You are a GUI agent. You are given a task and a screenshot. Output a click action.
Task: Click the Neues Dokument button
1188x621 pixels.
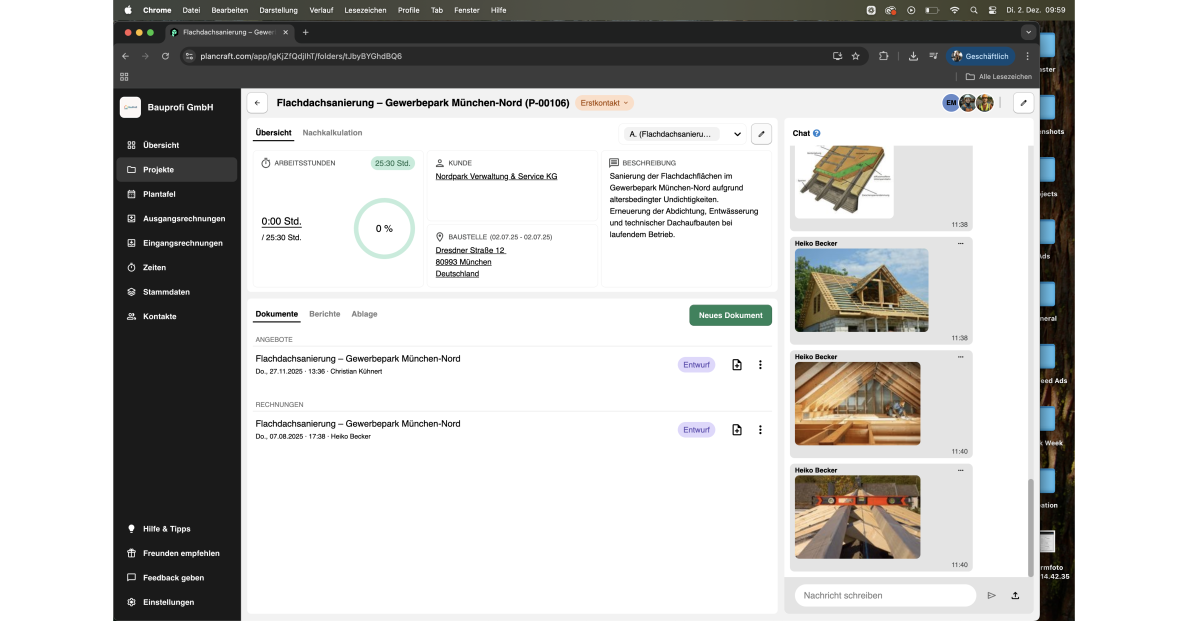point(730,315)
